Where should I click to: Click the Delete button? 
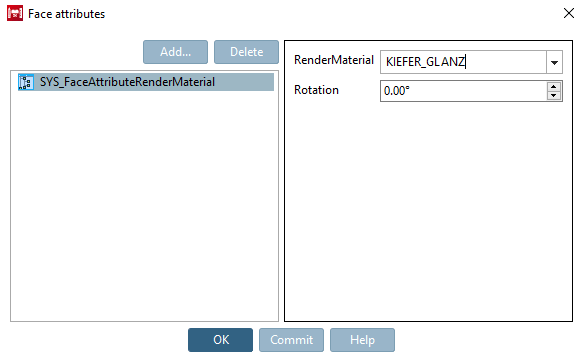coord(246,52)
